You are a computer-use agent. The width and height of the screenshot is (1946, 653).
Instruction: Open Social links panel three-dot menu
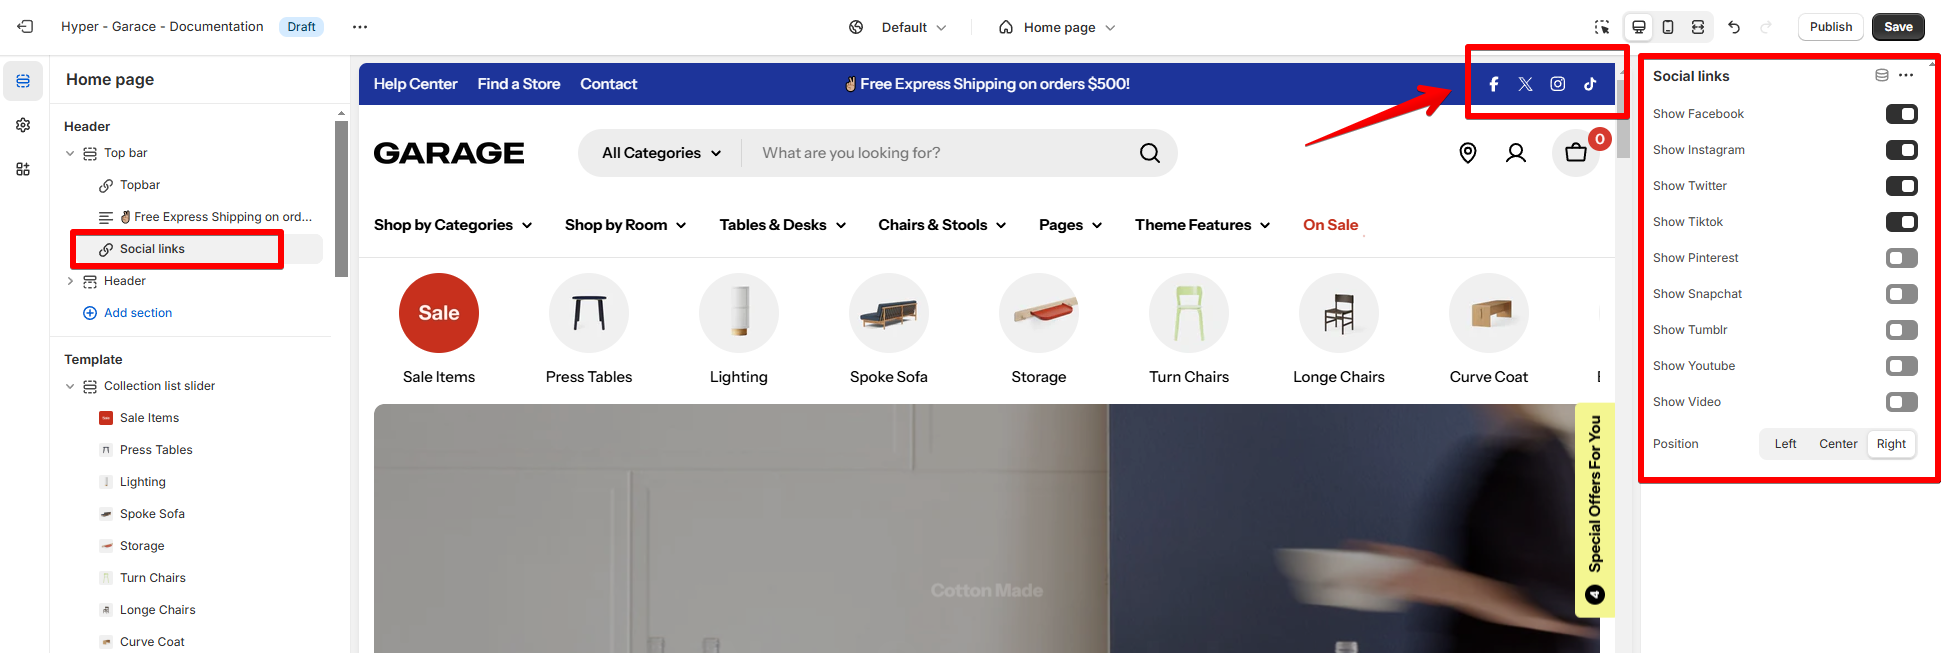(1906, 75)
